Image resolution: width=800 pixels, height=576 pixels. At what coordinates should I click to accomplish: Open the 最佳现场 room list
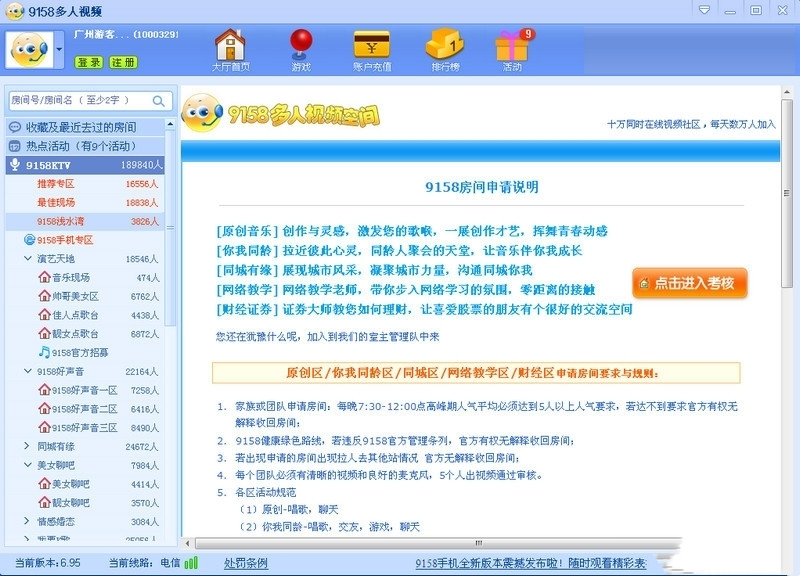[x=85, y=203]
